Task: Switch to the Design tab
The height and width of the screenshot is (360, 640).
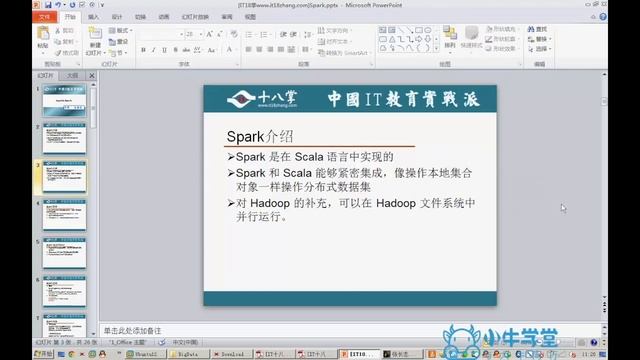Action: pos(117,17)
